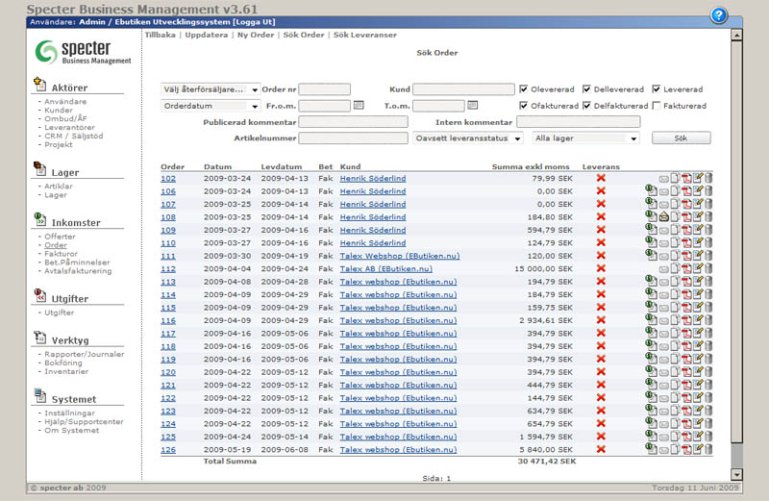
Task: Toggle the Delfakturerad checkbox
Action: 587,105
